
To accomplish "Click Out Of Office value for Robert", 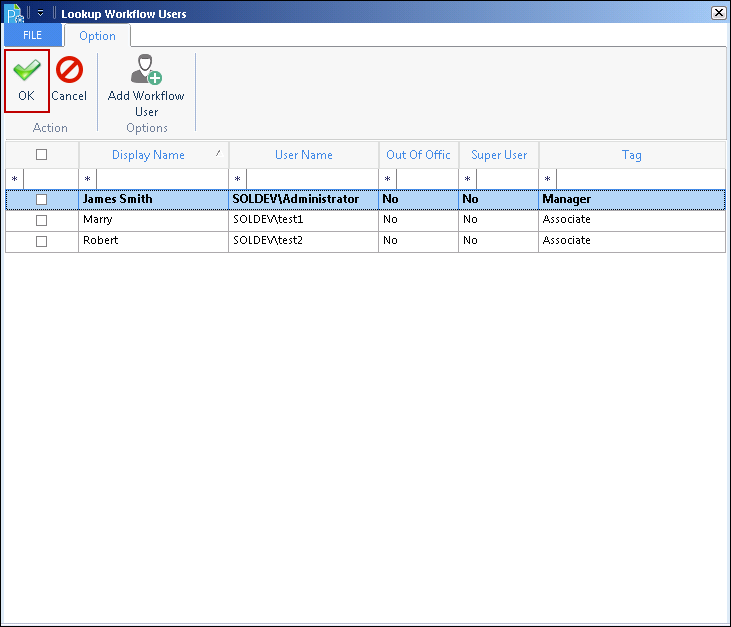I will 419,241.
